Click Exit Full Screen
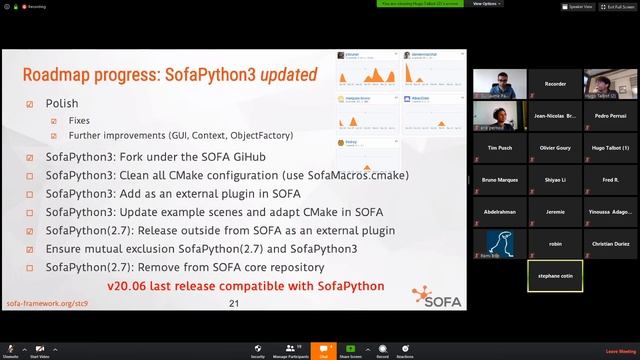The width and height of the screenshot is (640, 360). pos(618,7)
